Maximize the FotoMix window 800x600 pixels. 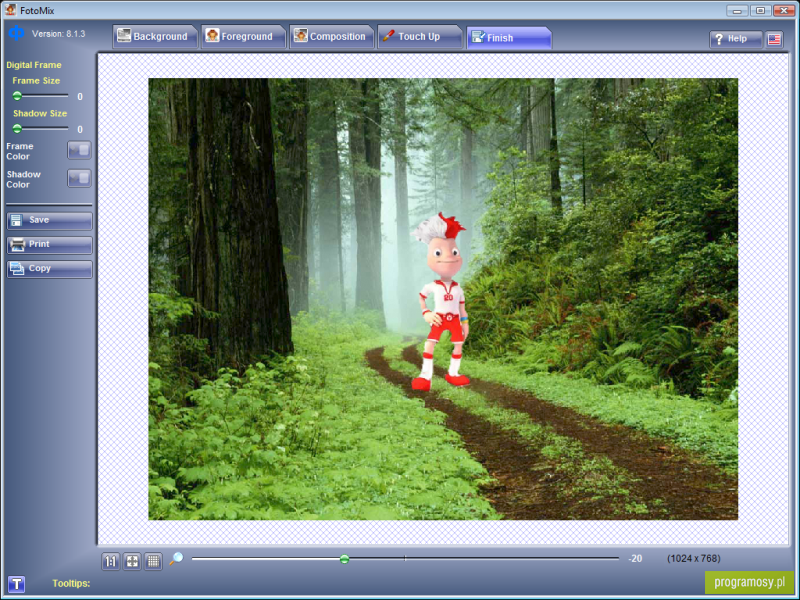(760, 10)
